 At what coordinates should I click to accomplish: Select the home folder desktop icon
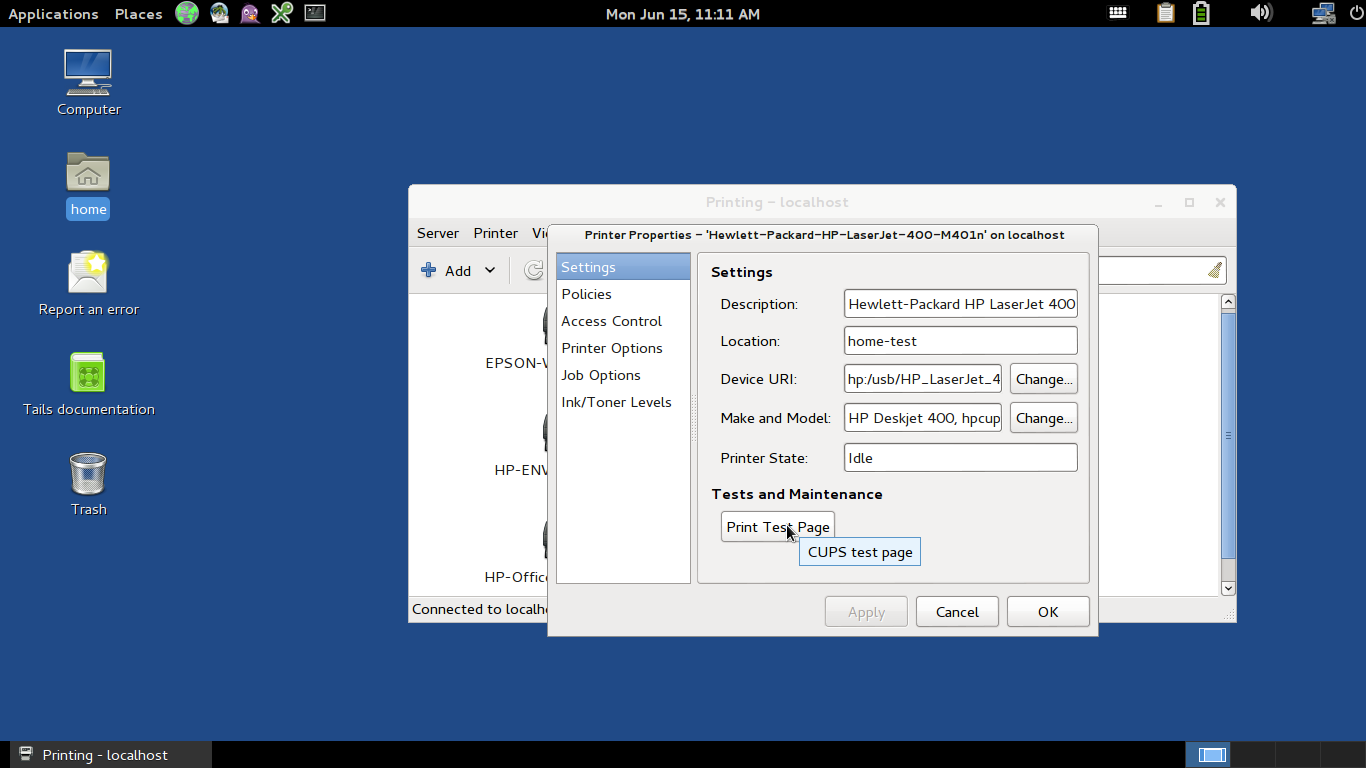click(88, 185)
